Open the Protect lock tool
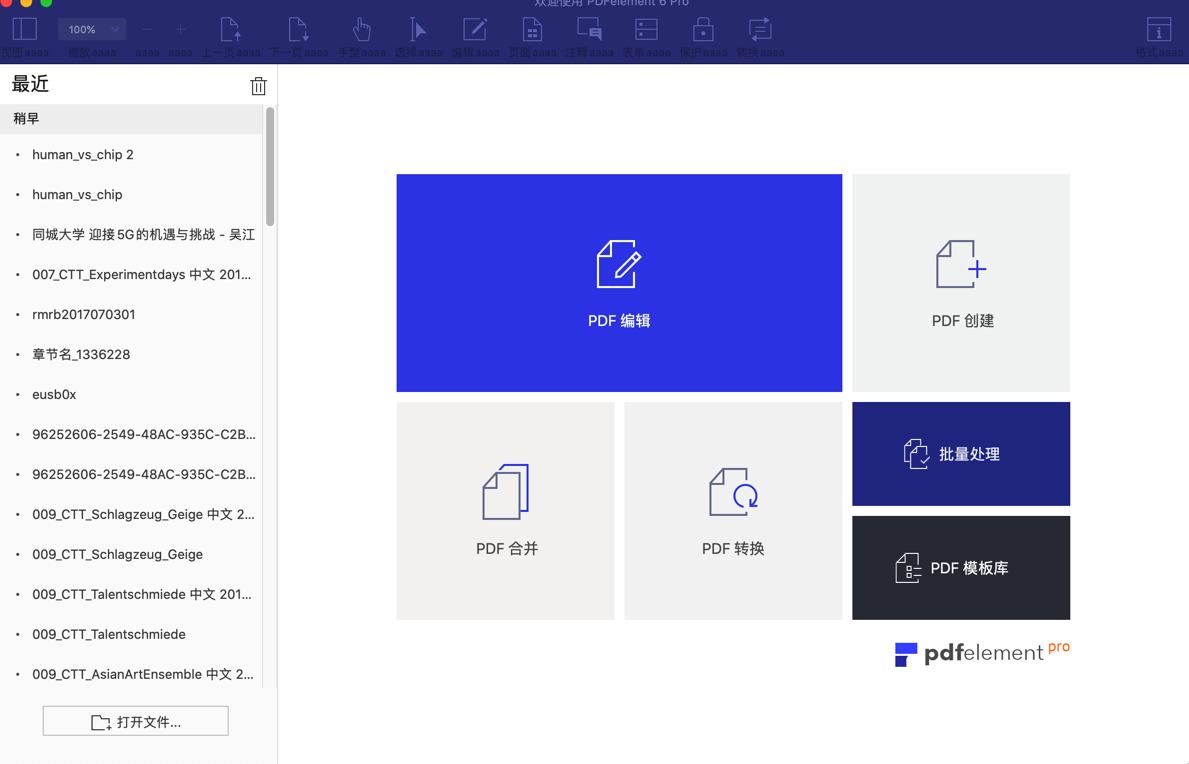Viewport: 1189px width, 764px height. click(703, 30)
